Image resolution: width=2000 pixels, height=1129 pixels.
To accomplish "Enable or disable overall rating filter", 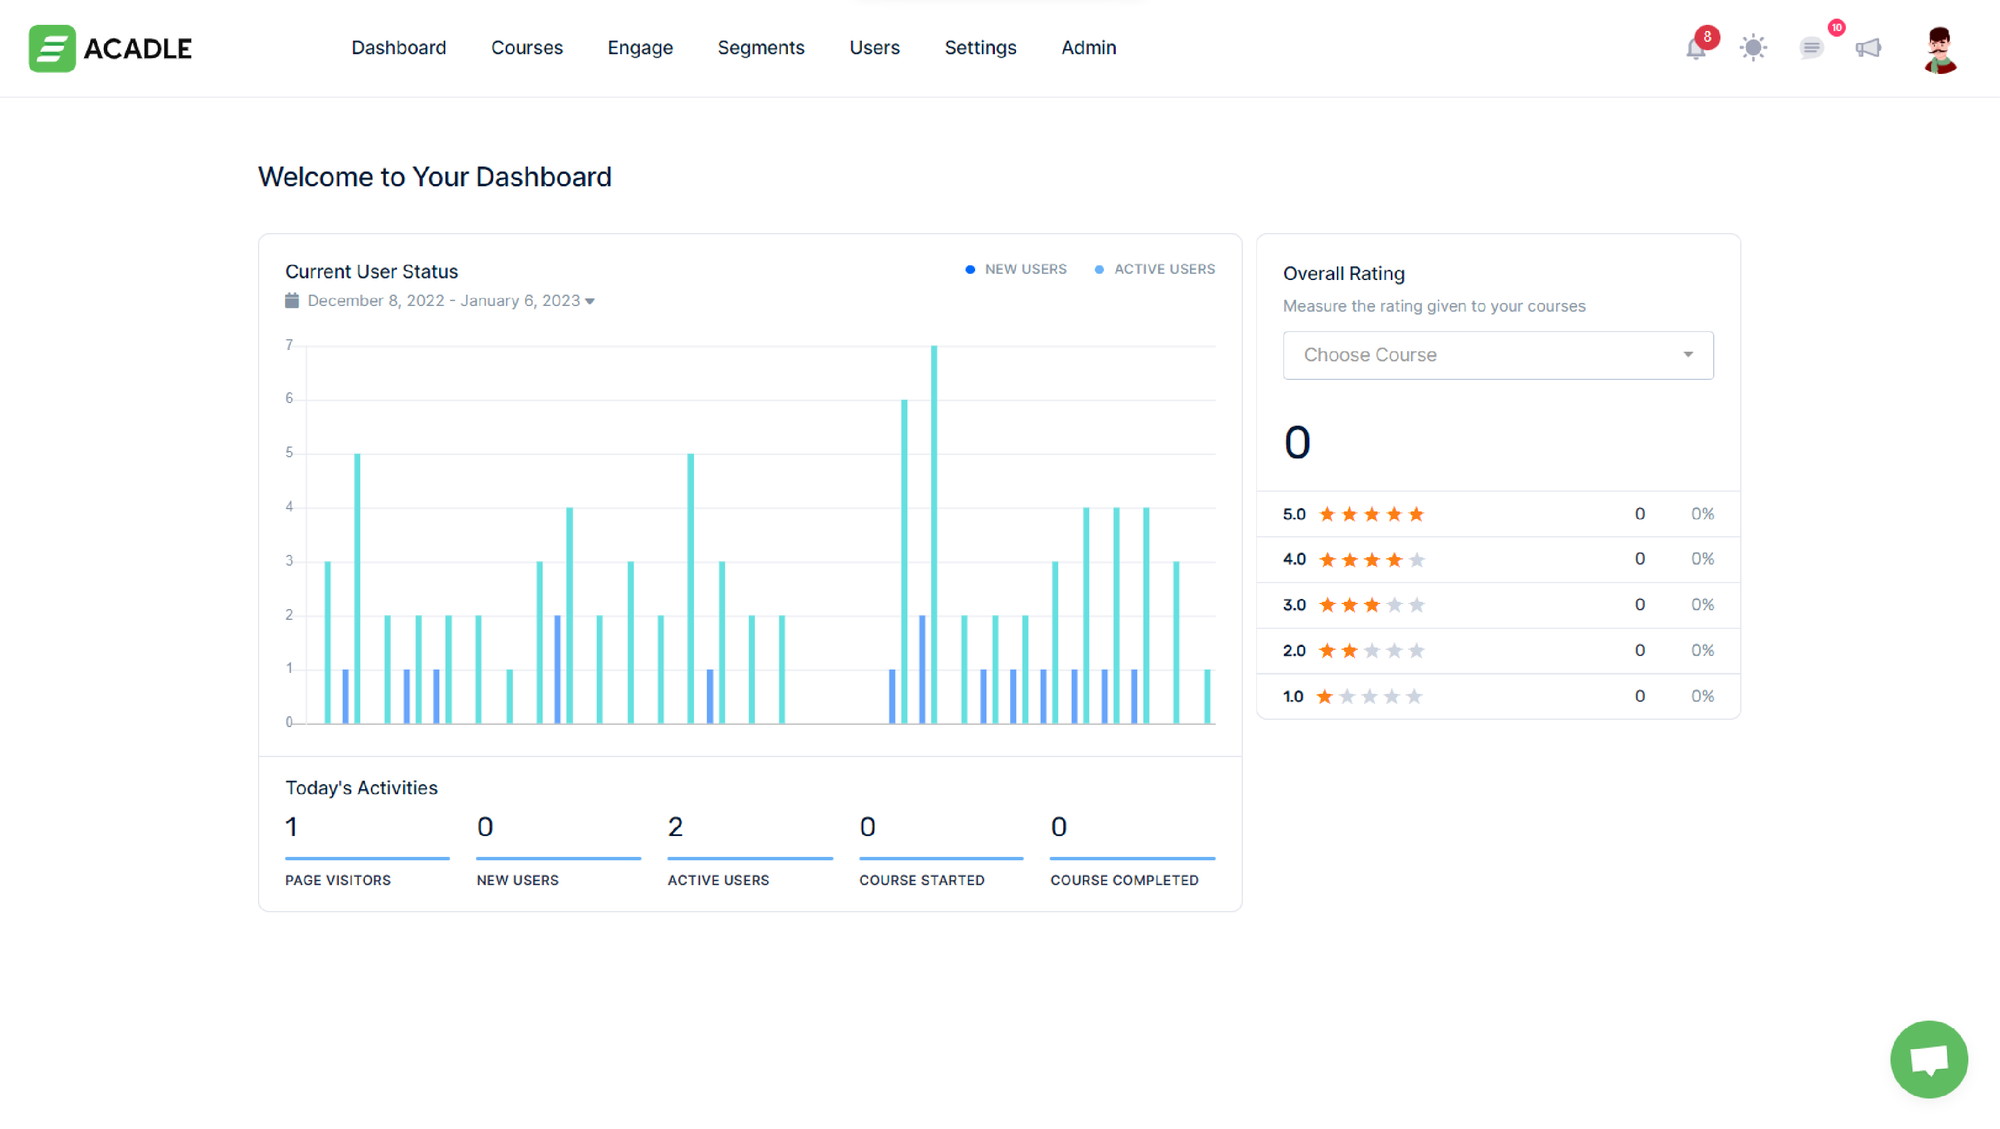I will pos(1497,354).
